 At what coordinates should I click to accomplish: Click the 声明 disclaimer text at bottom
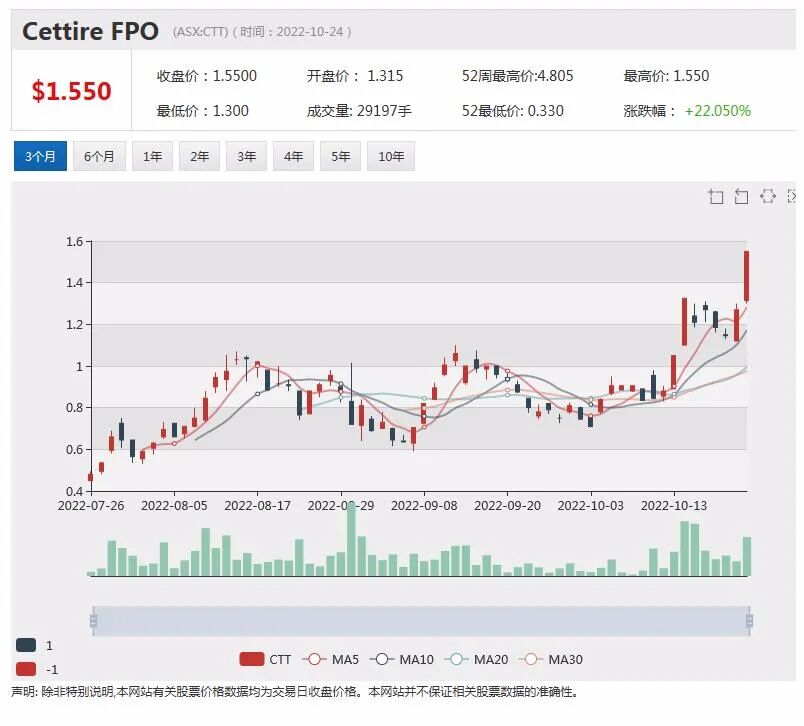coord(295,692)
